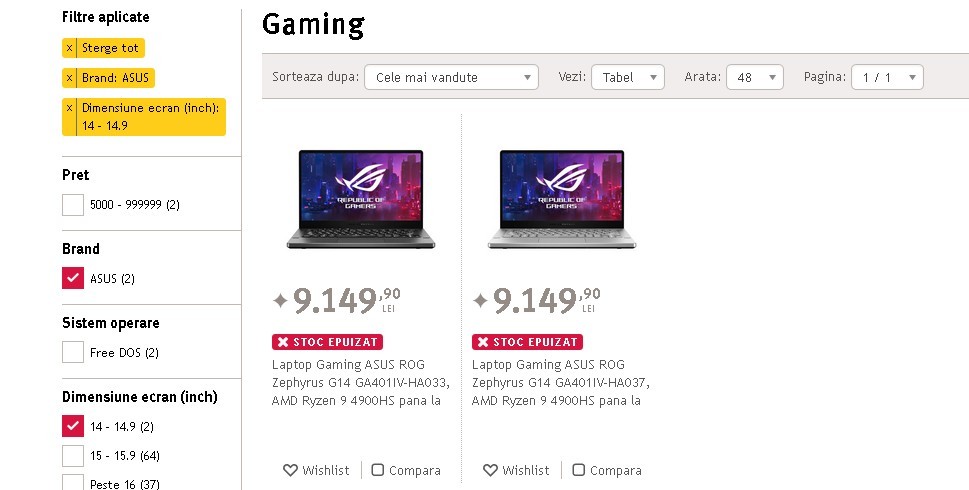Remove the Brand: ASUS filter x icon
Screen dimensions: 969x490
(69, 78)
